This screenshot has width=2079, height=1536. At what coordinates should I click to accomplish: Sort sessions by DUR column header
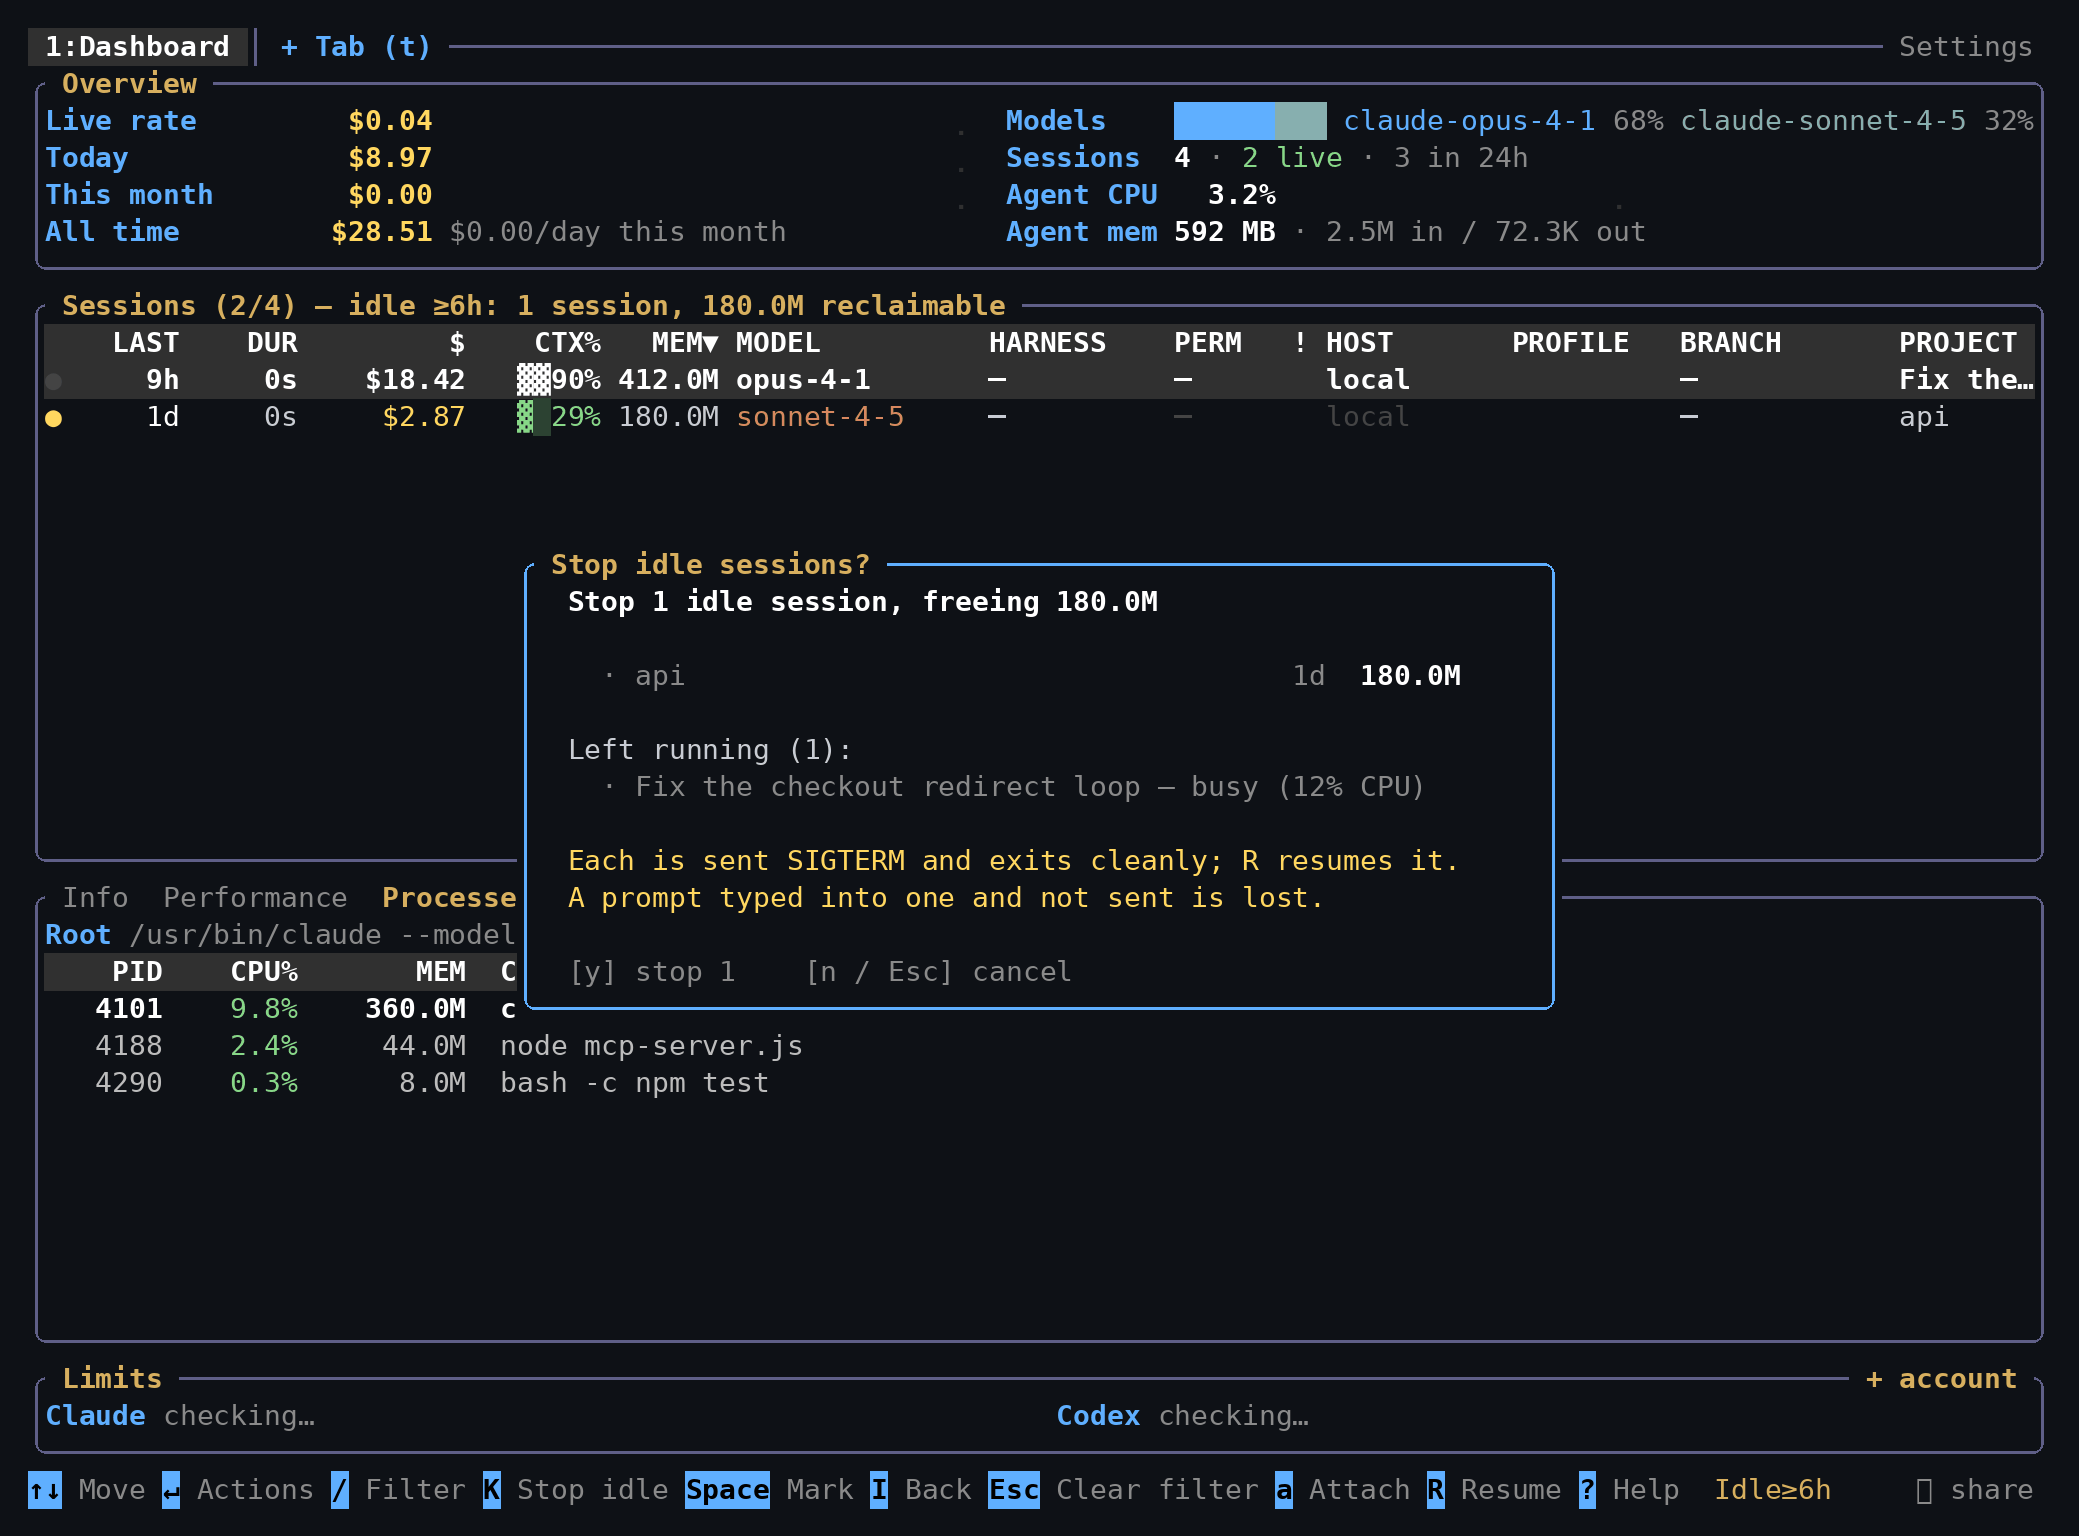[272, 342]
